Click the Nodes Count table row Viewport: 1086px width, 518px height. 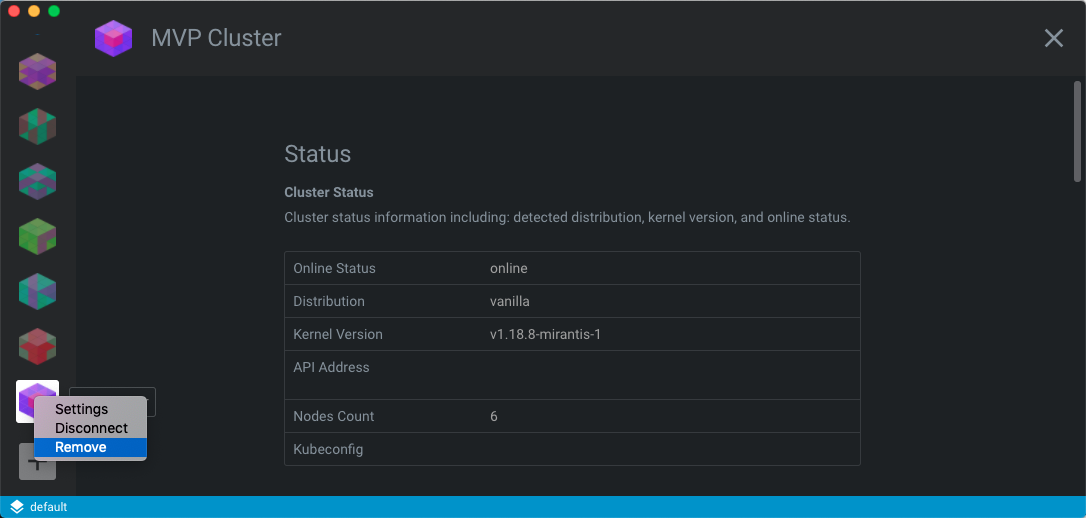click(x=572, y=416)
